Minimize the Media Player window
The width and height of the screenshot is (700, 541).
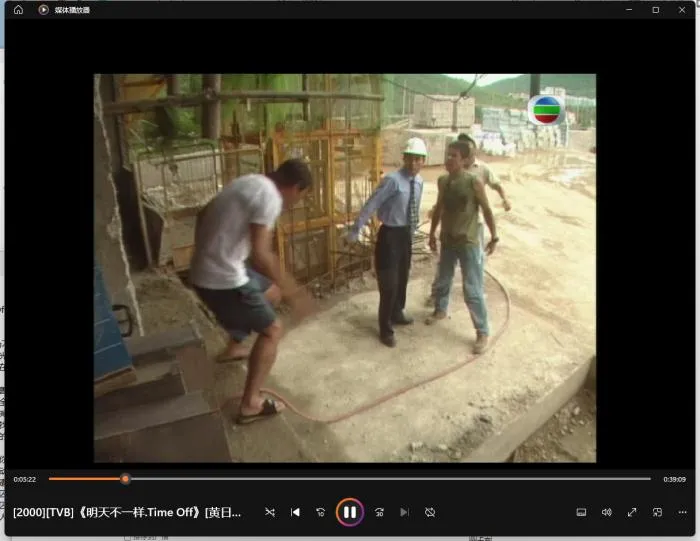click(629, 10)
